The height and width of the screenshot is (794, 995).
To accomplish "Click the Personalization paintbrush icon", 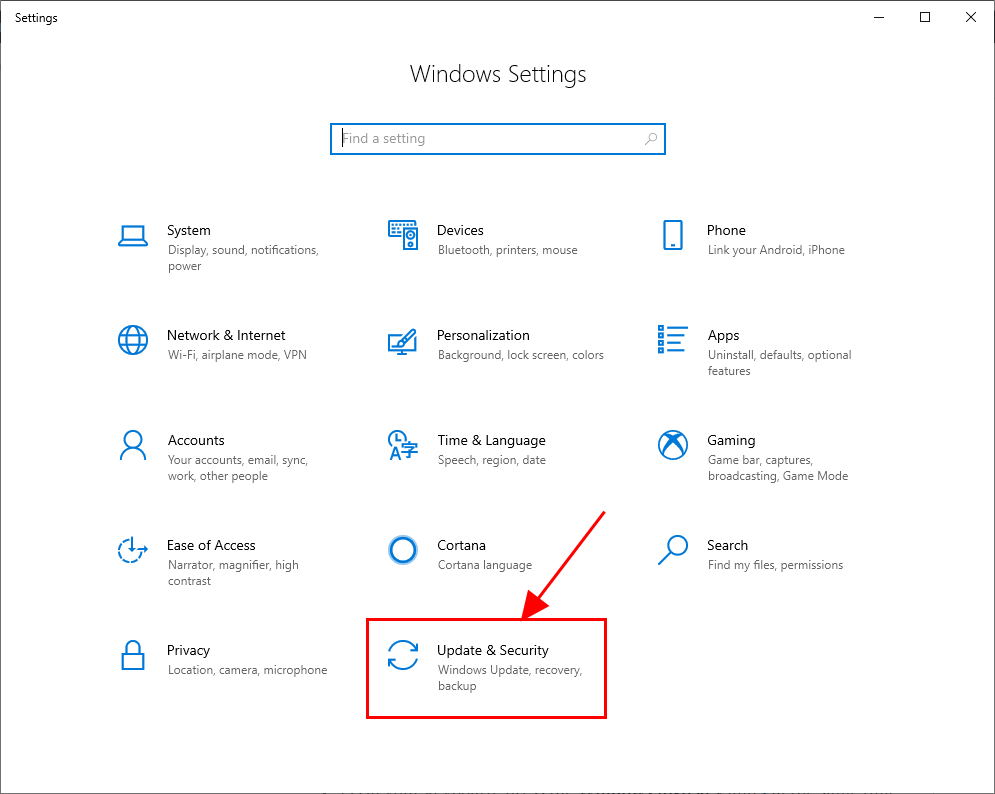I will coord(402,341).
